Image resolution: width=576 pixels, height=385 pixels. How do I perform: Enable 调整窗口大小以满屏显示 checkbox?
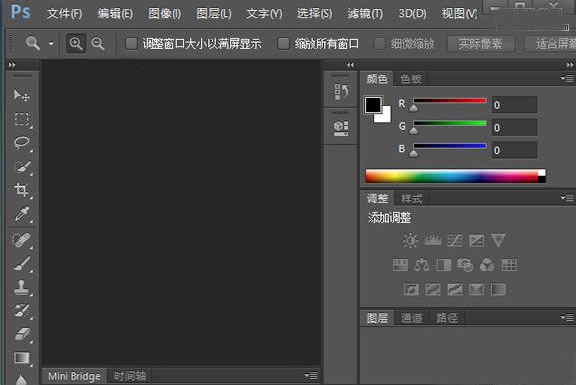point(131,44)
